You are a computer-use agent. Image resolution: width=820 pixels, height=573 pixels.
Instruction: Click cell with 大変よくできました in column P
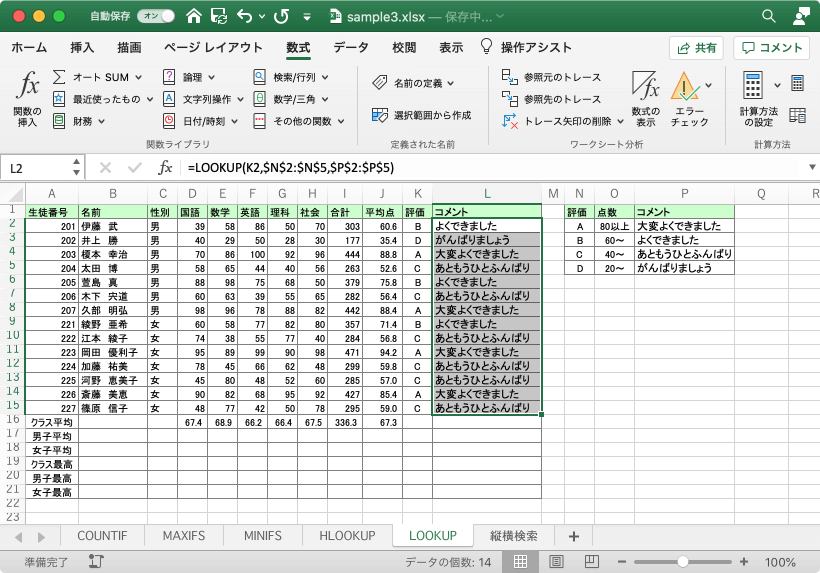(684, 226)
